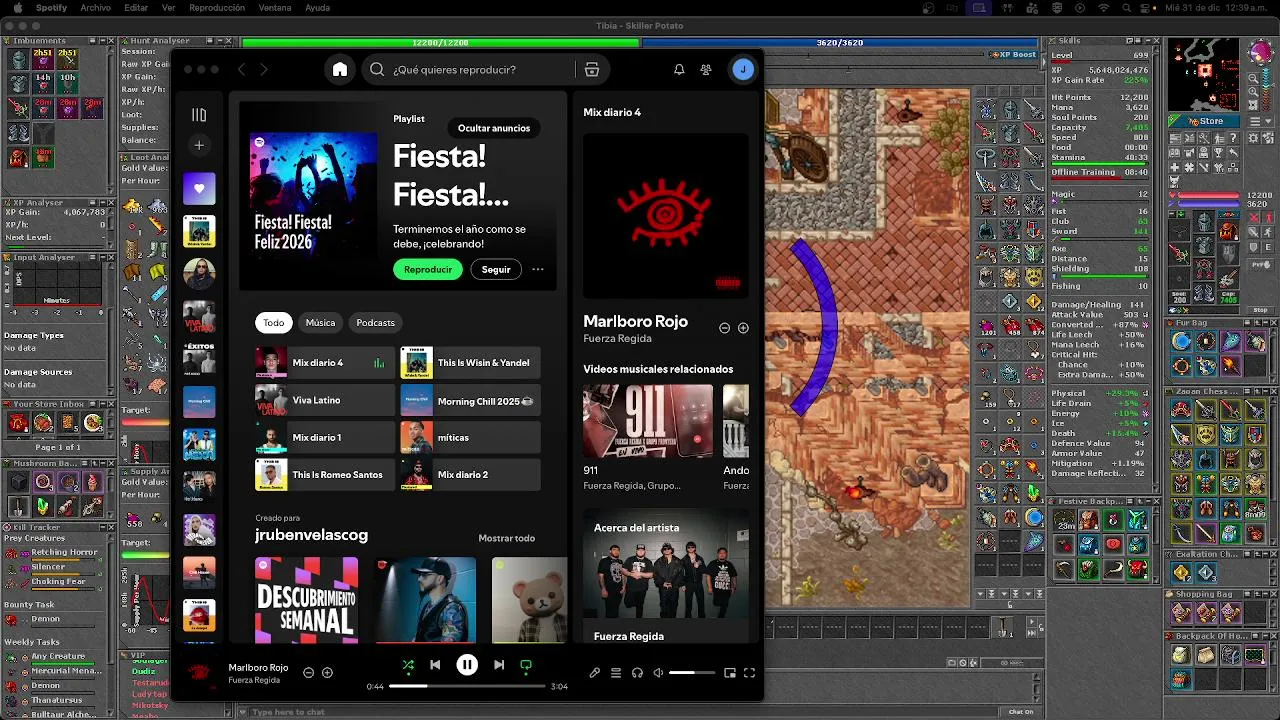Add Marlboro Rojo from Now Playing panel plus

(x=743, y=328)
